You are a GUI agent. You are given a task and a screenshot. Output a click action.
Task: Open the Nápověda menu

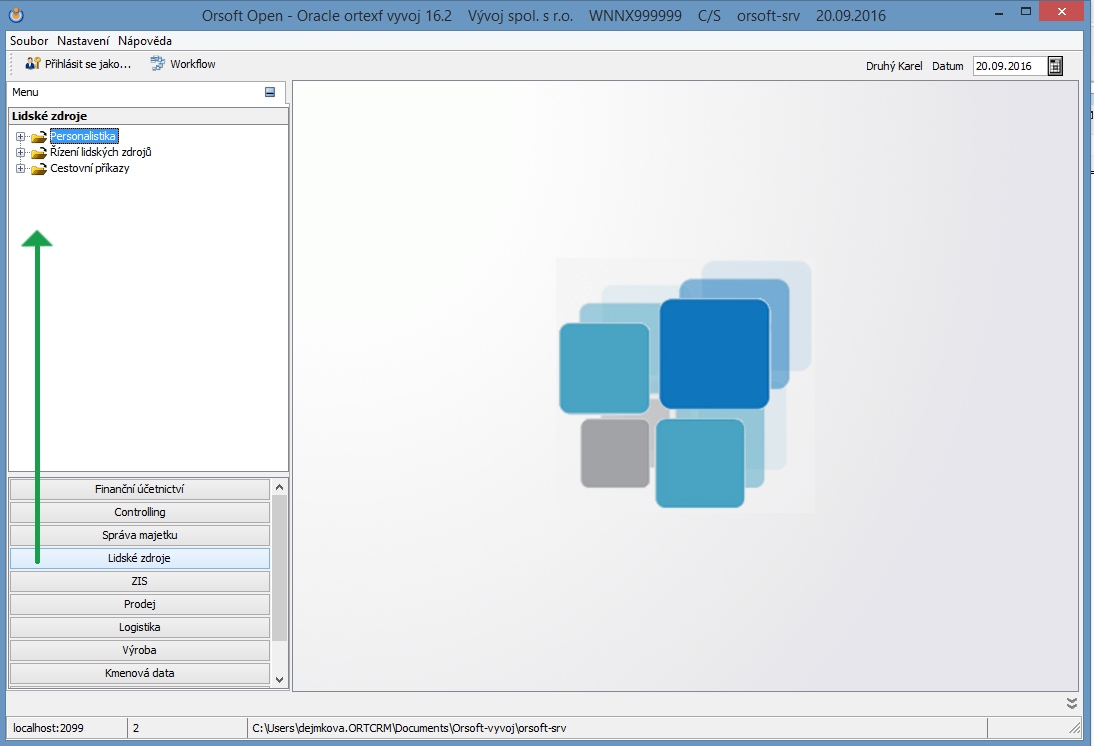[x=145, y=41]
